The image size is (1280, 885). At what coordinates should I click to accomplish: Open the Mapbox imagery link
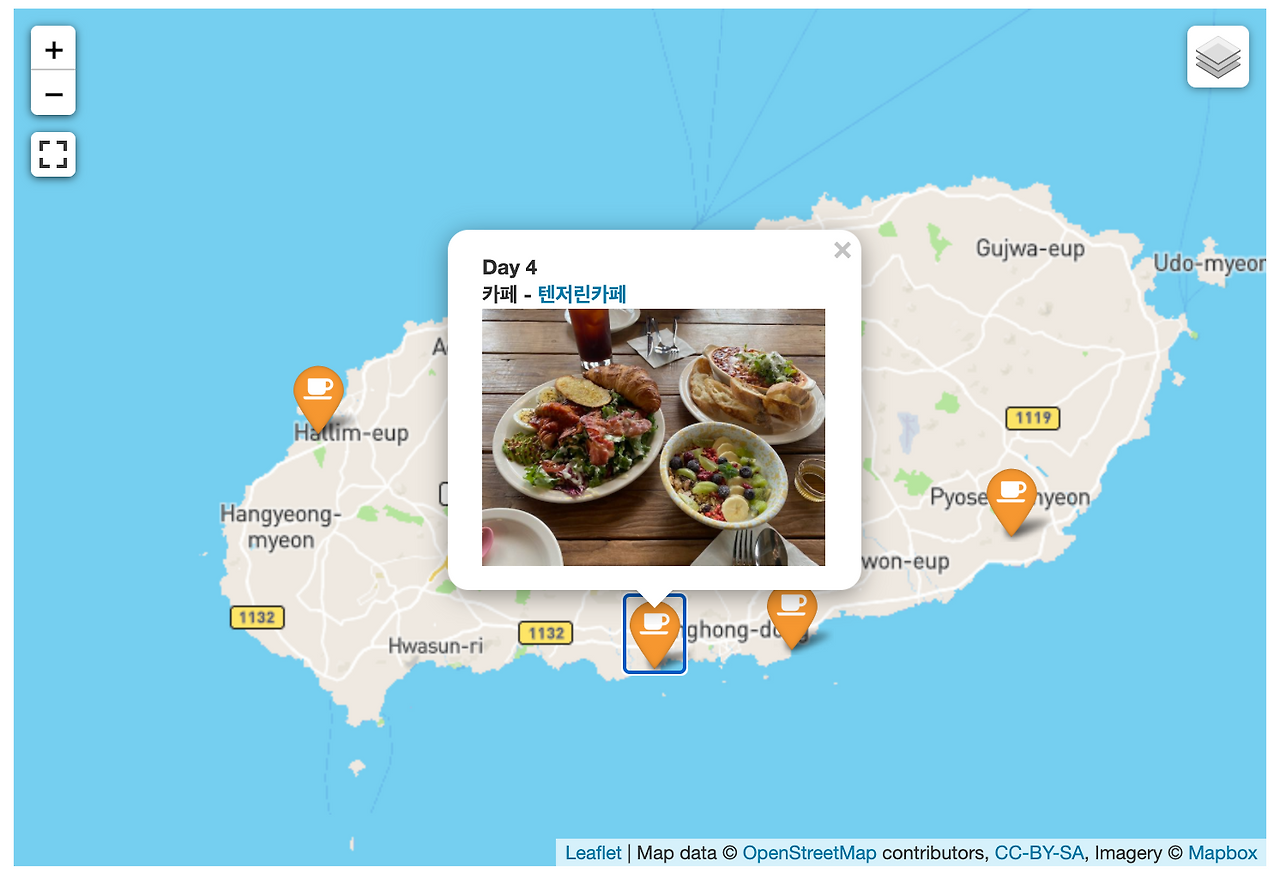tap(1222, 853)
